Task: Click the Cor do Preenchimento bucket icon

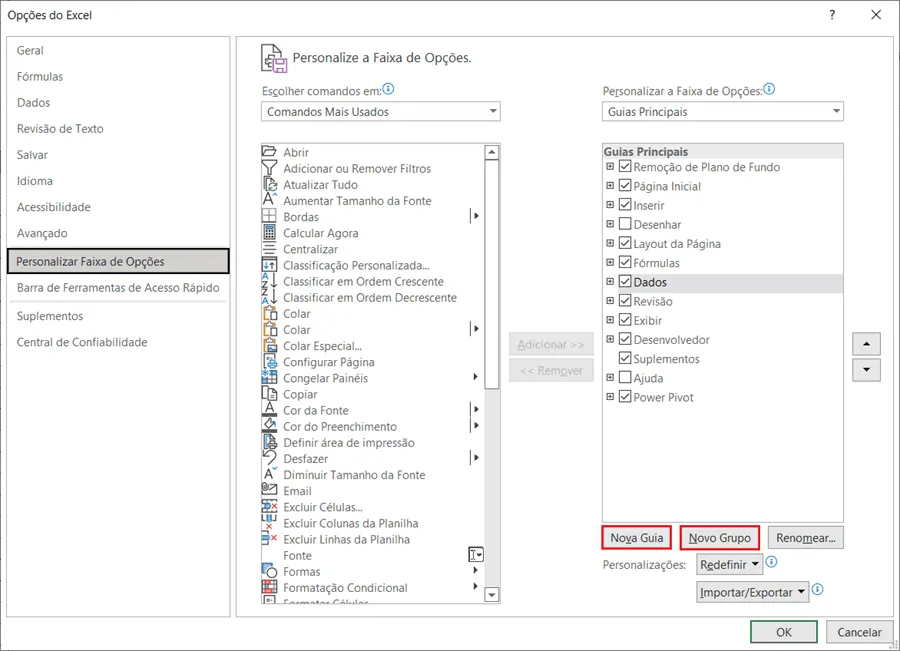Action: (269, 425)
